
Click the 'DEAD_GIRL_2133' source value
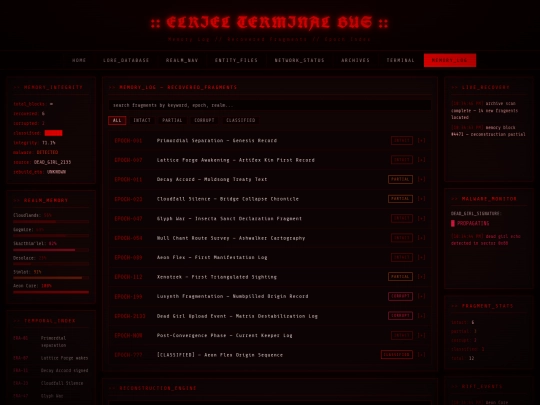52,162
